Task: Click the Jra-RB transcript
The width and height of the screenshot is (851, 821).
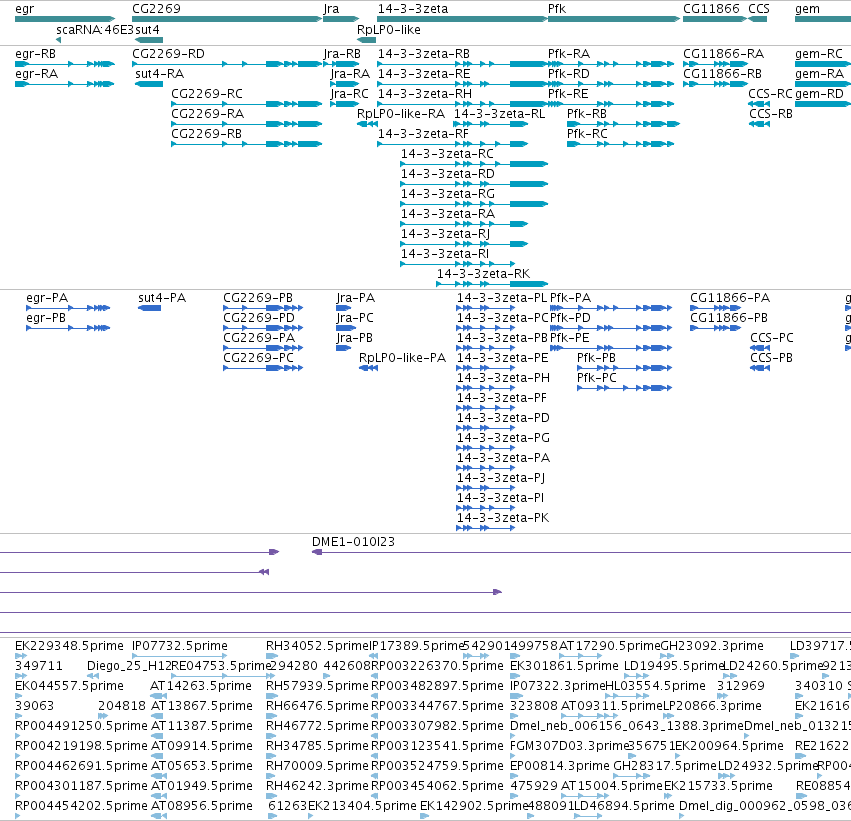Action: click(x=341, y=64)
